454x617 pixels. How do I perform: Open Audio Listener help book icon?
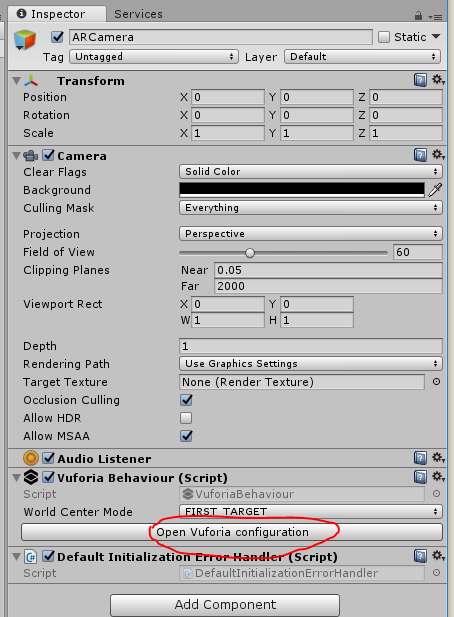click(420, 458)
